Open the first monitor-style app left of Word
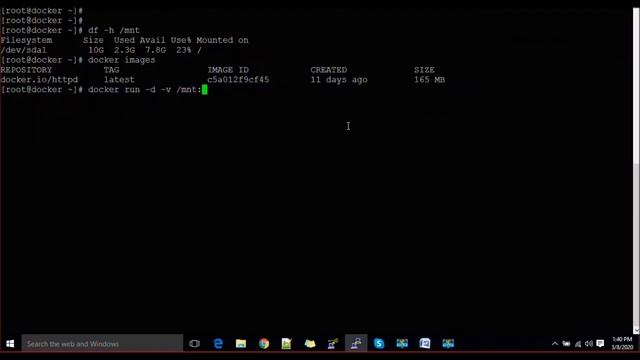Image resolution: width=640 pixels, height=360 pixels. [402, 344]
